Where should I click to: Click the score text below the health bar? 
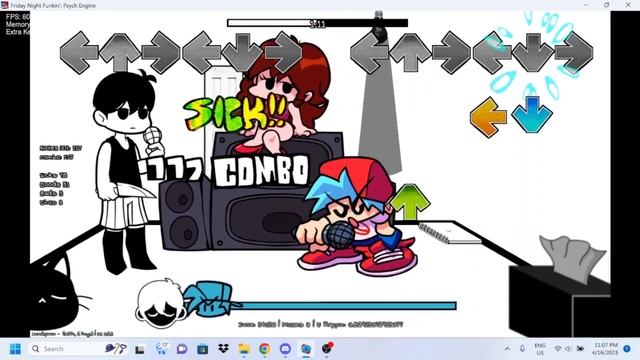point(320,324)
